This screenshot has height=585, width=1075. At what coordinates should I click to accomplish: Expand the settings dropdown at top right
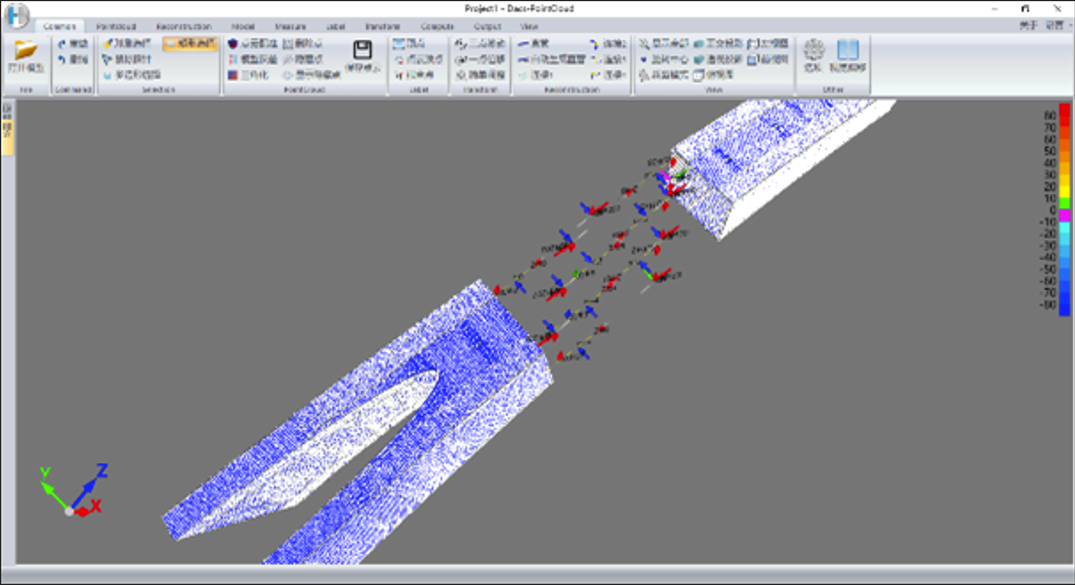click(x=1056, y=26)
